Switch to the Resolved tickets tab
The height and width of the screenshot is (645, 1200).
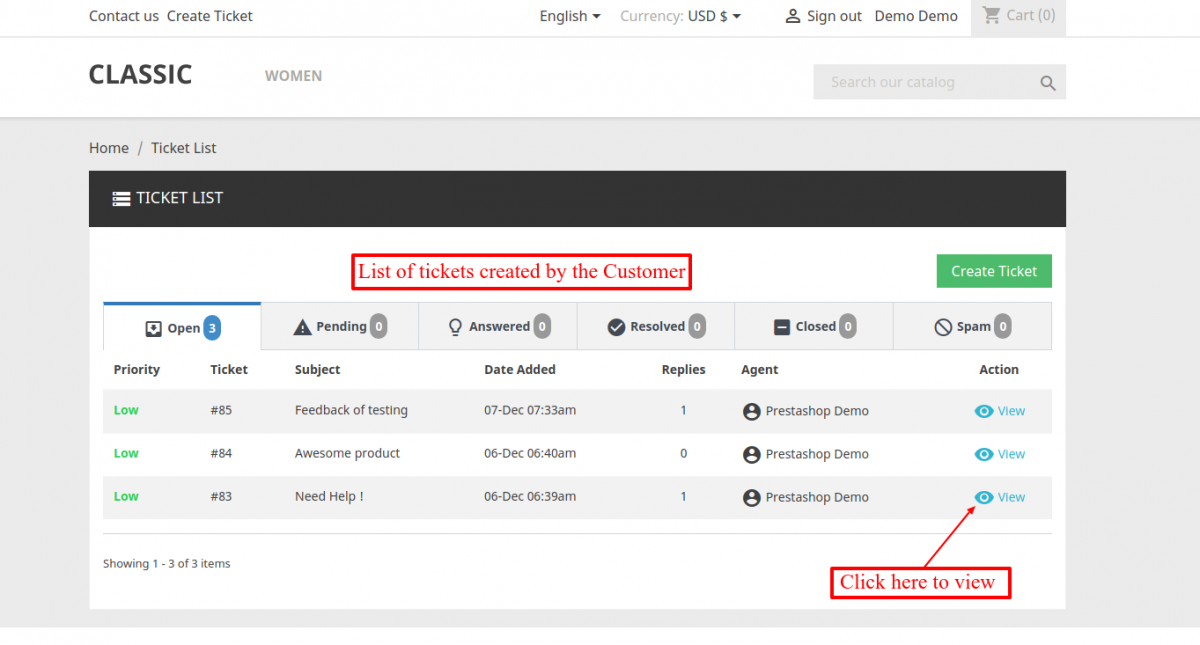coord(655,326)
